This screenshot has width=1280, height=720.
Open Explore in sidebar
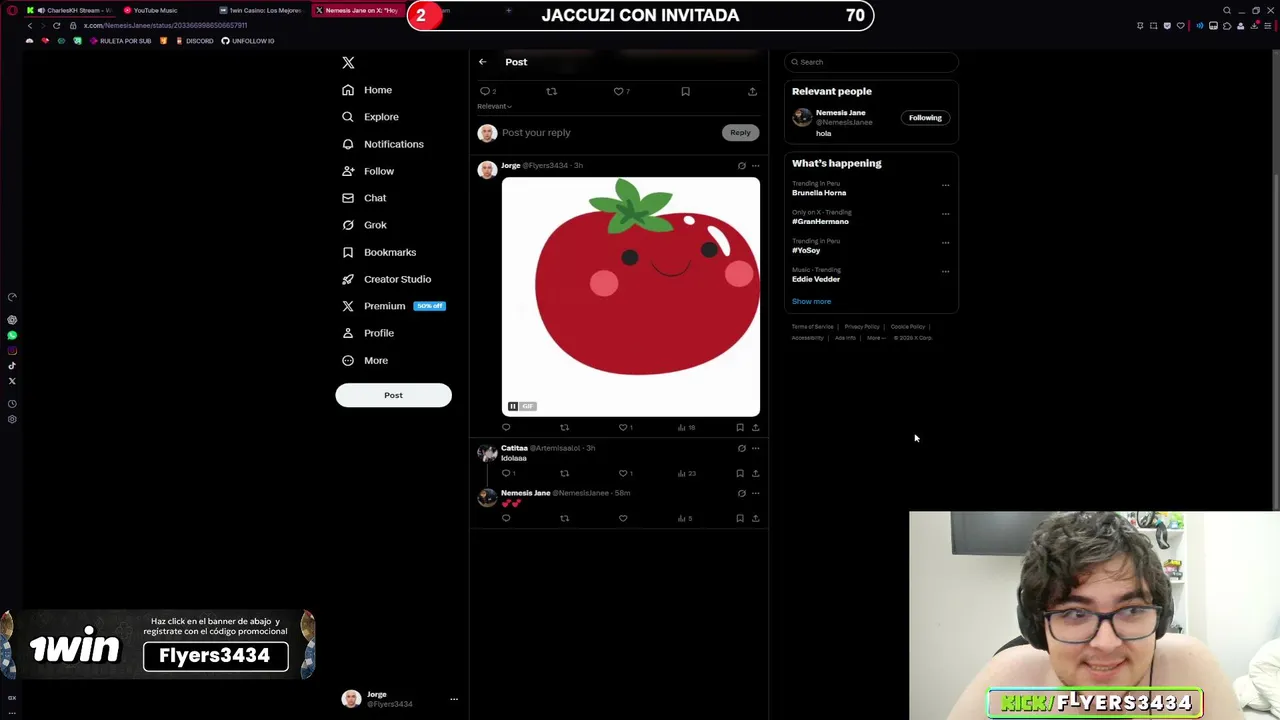370,117
